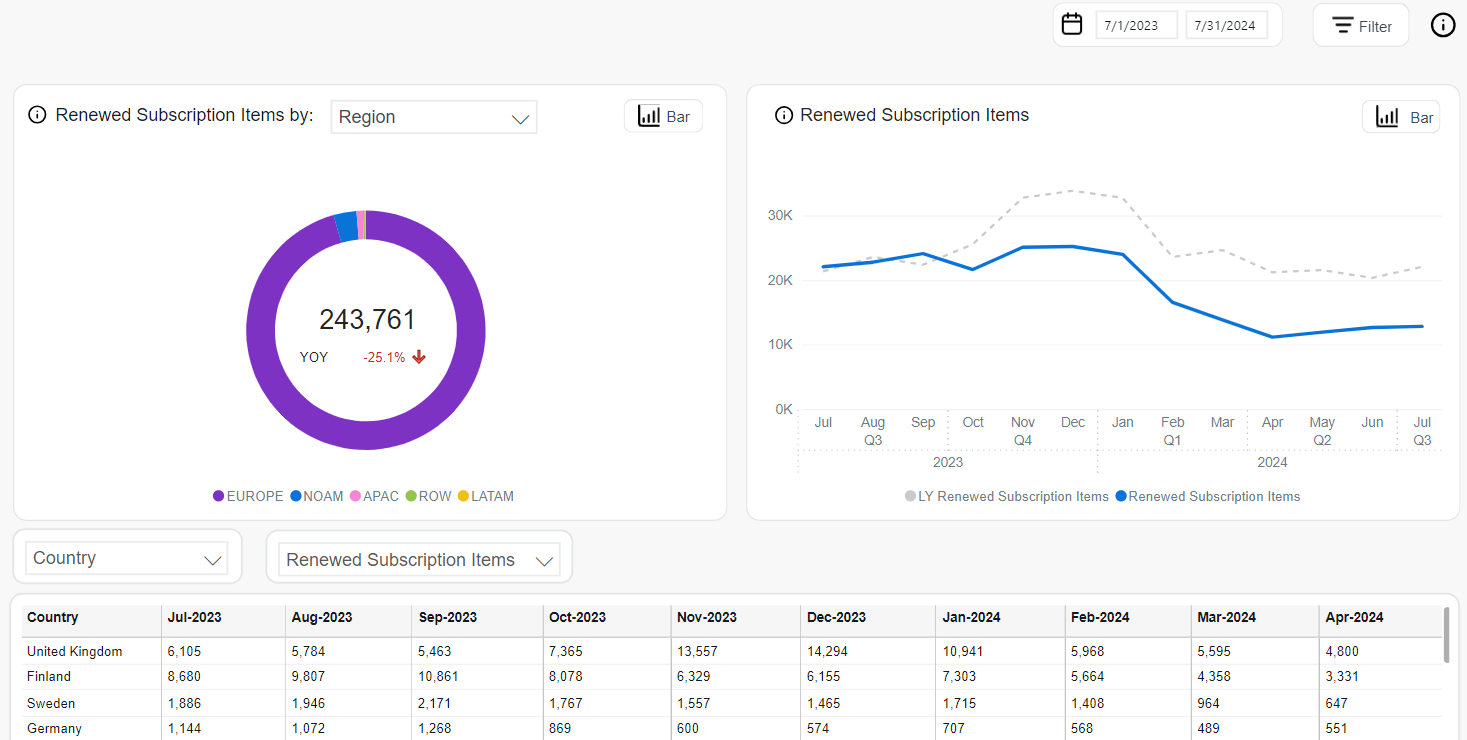Switch the donut chart to Bar view
Viewport: 1467px width, 740px height.
(664, 116)
